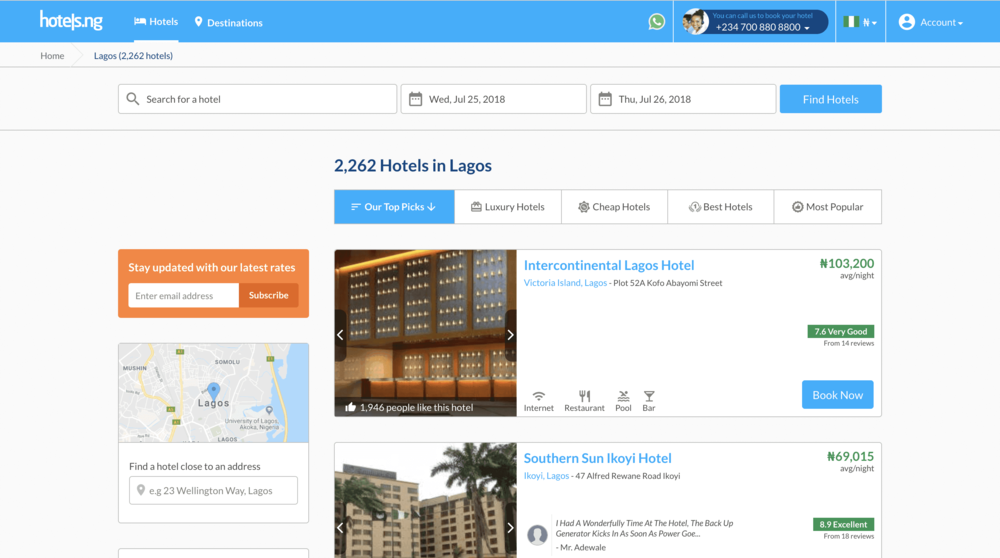Show next Intercontinental hotel photo
The image size is (1000, 558).
coord(510,335)
